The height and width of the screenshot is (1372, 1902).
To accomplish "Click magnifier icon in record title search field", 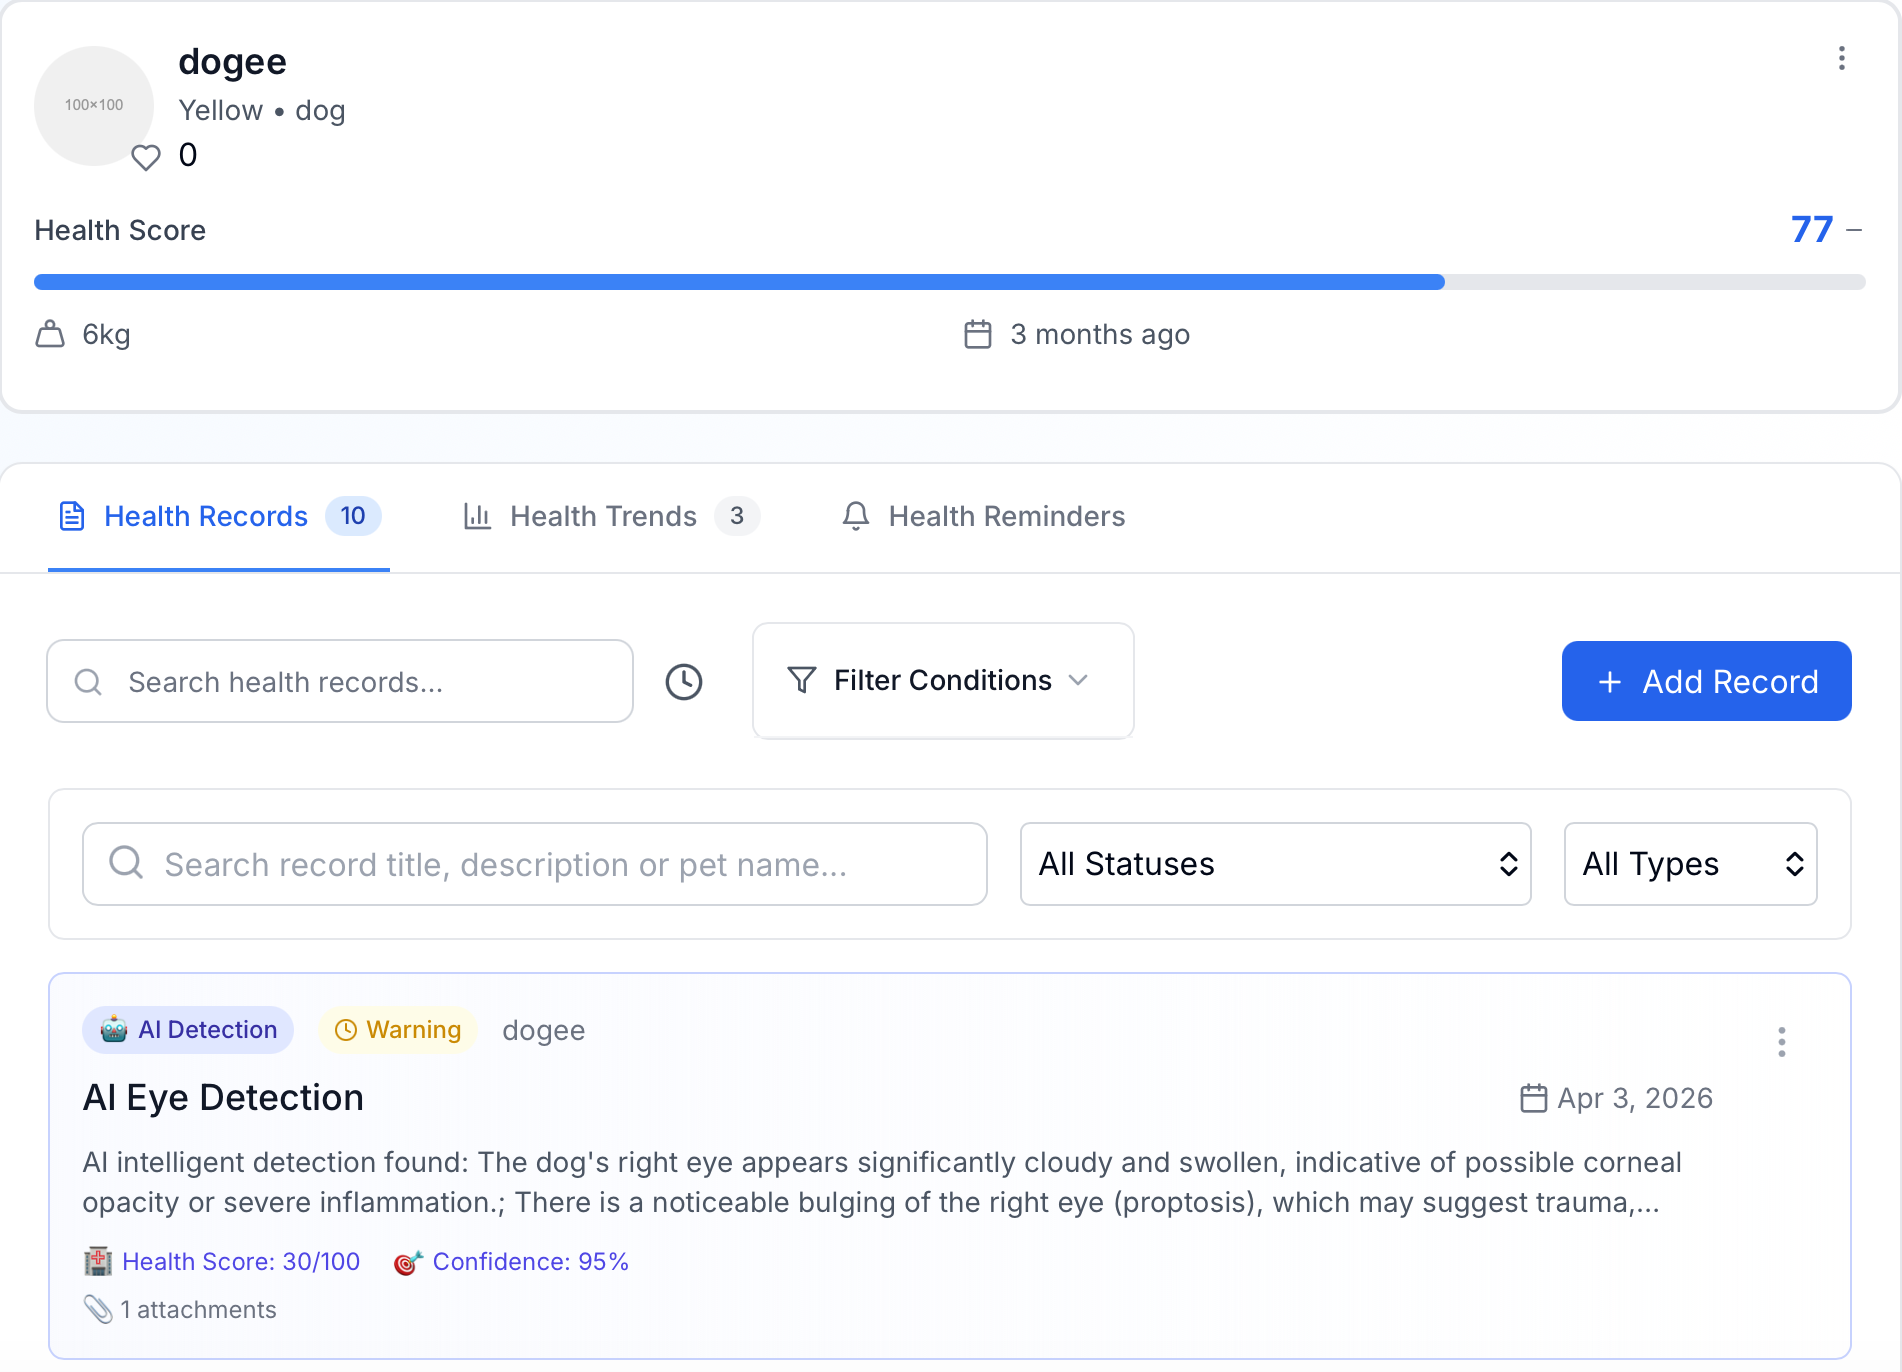I will [126, 862].
